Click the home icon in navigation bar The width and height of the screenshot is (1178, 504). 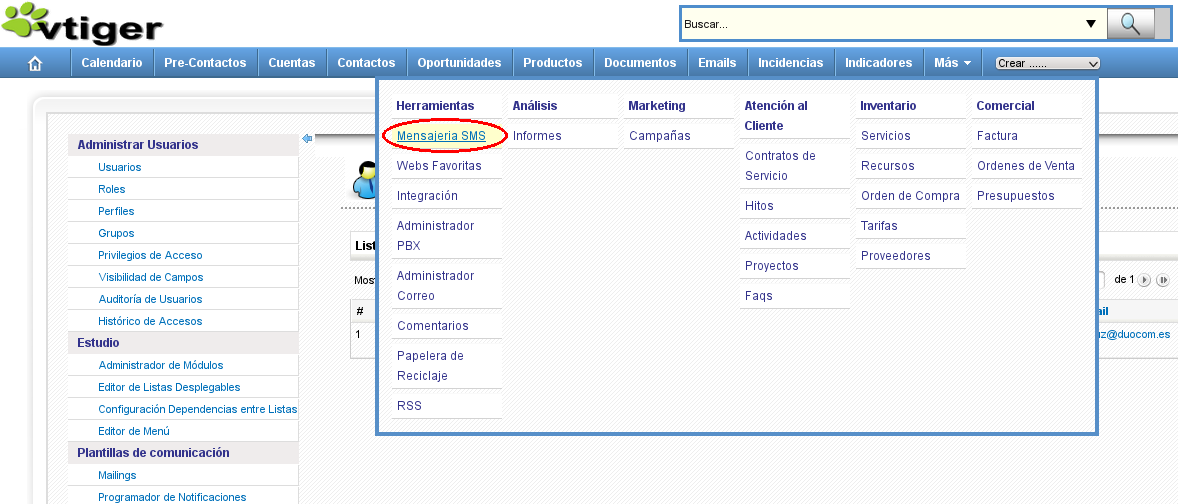pos(35,63)
